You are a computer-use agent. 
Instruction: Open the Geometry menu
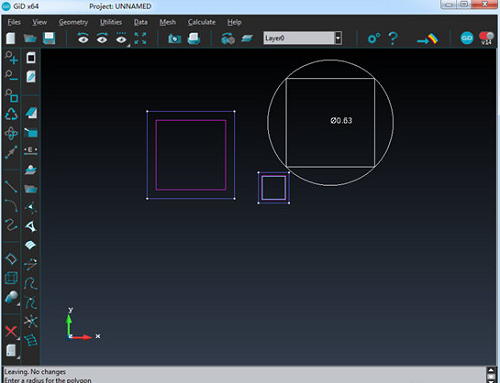tap(73, 22)
